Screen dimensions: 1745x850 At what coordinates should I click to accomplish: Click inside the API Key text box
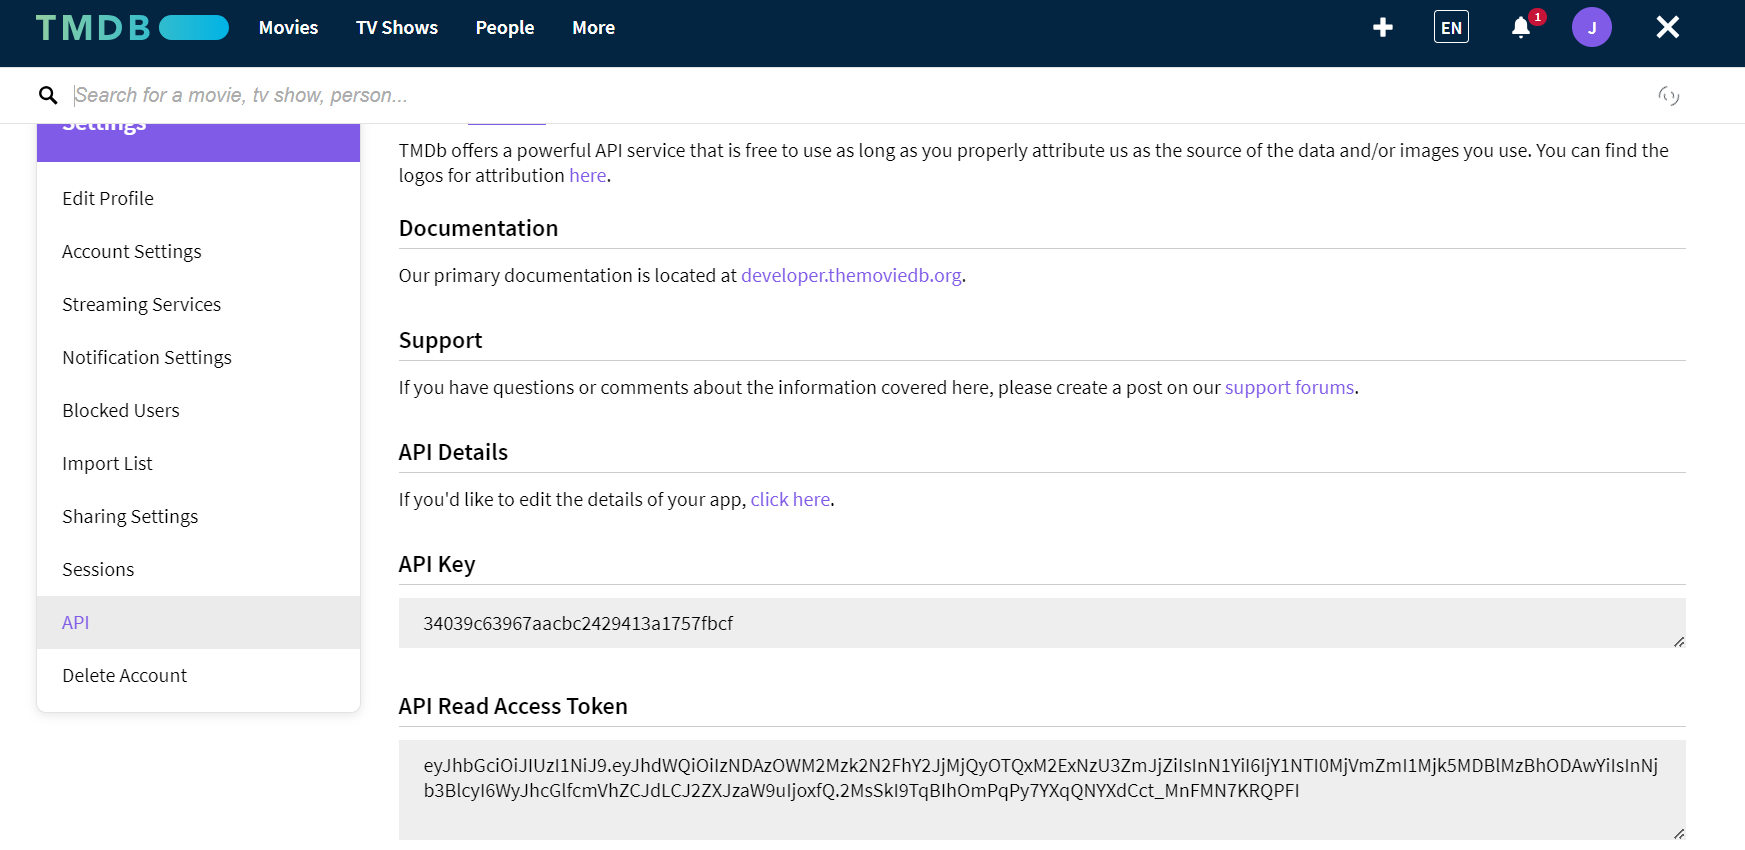tap(1042, 623)
